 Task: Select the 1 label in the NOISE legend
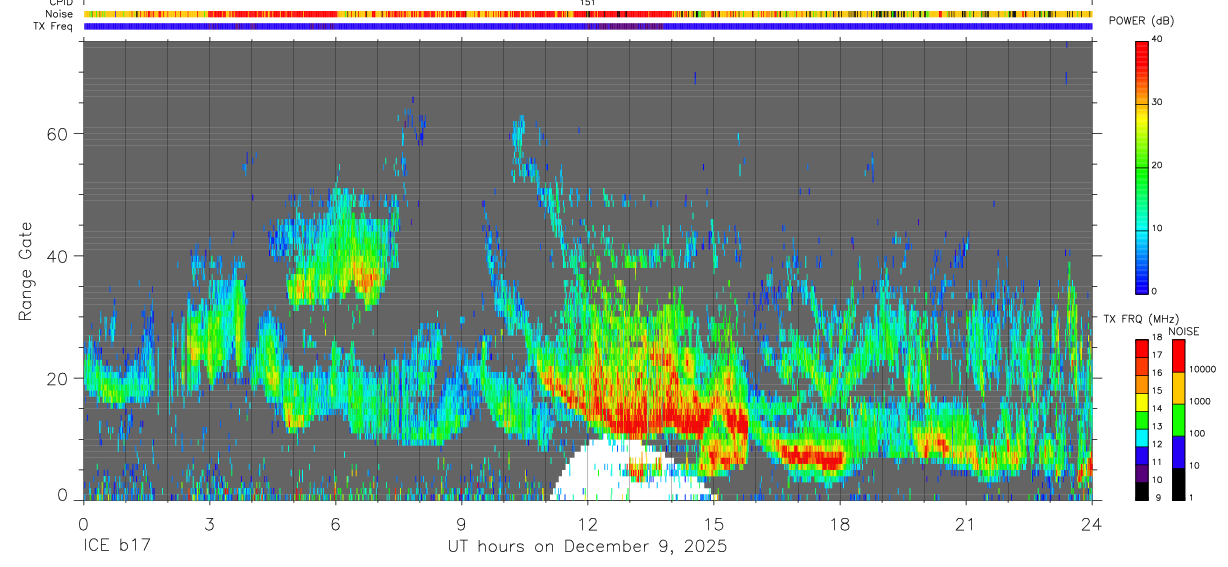click(1191, 497)
